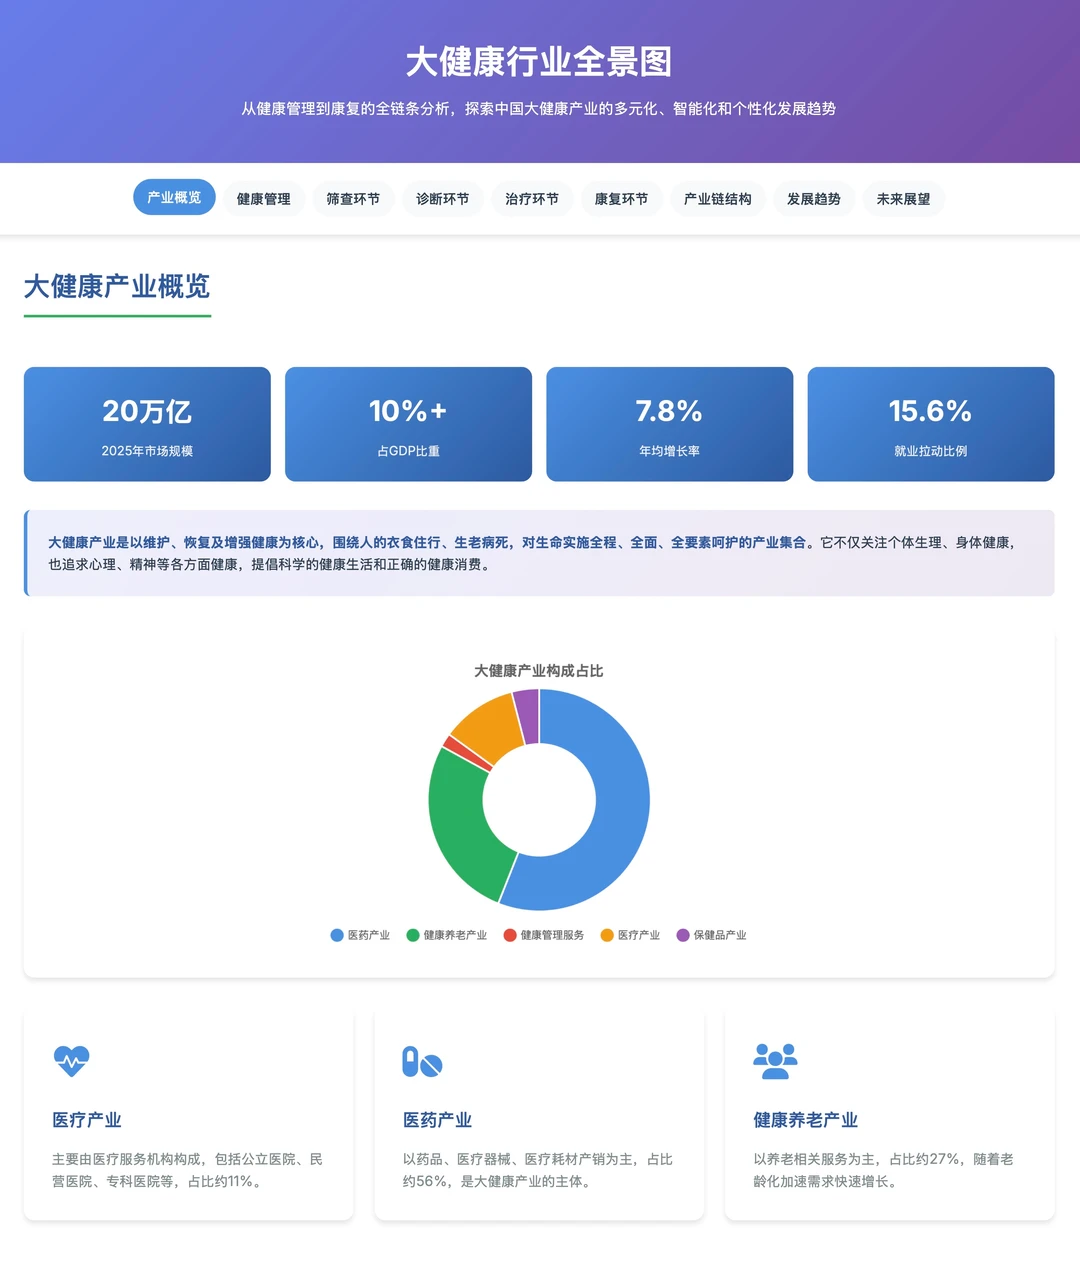Click the 15.6% 就业拉动比例 card

(930, 423)
